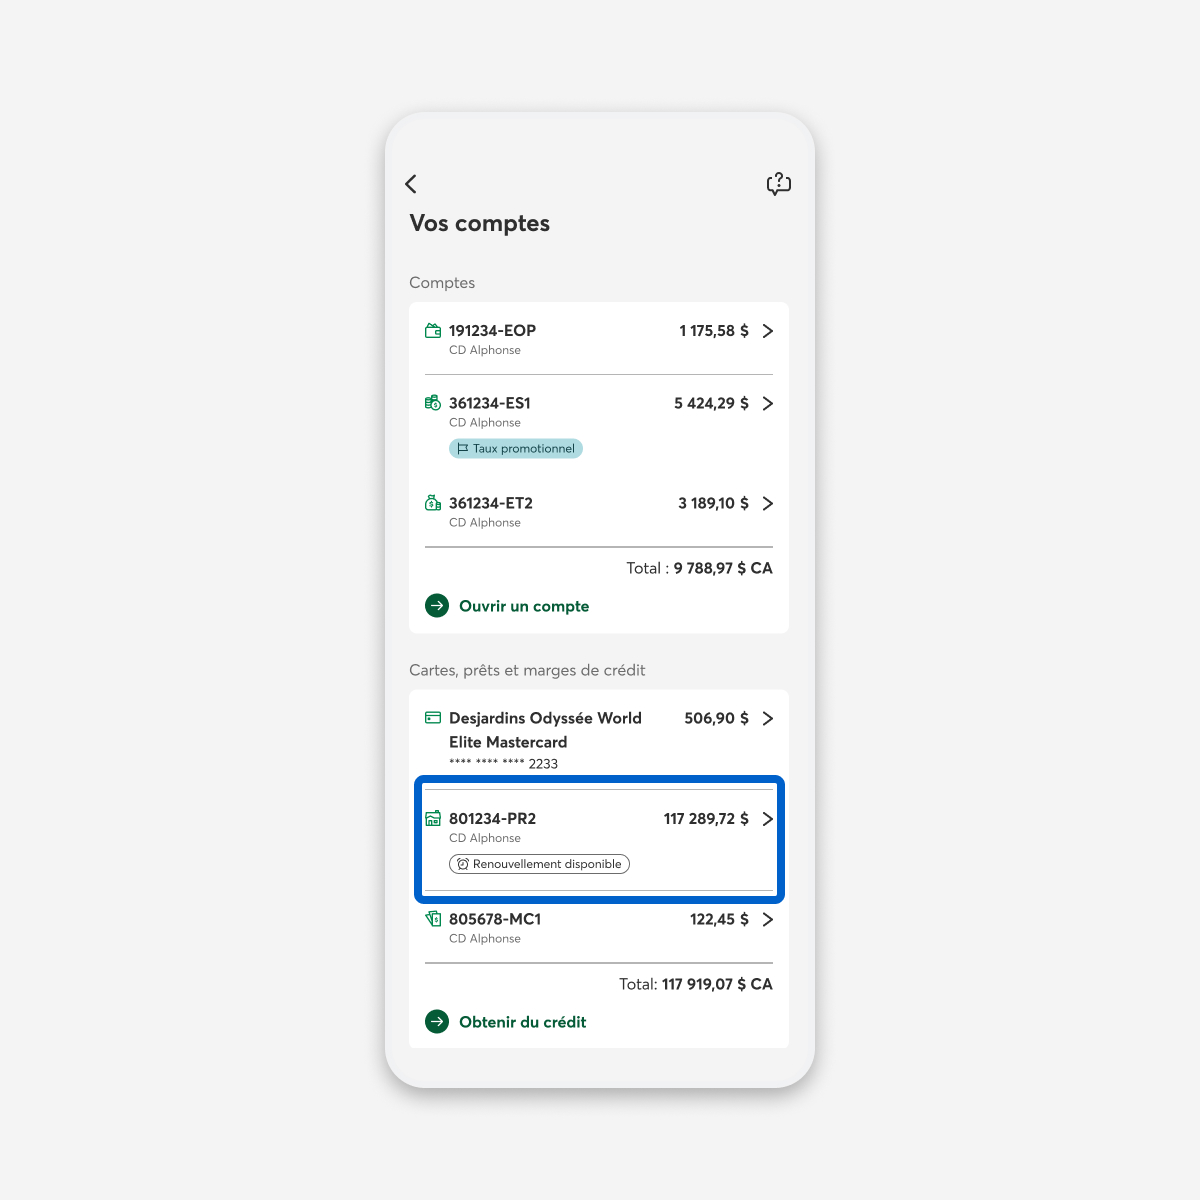The width and height of the screenshot is (1200, 1200).
Task: Open the help chat bubble icon
Action: [778, 184]
